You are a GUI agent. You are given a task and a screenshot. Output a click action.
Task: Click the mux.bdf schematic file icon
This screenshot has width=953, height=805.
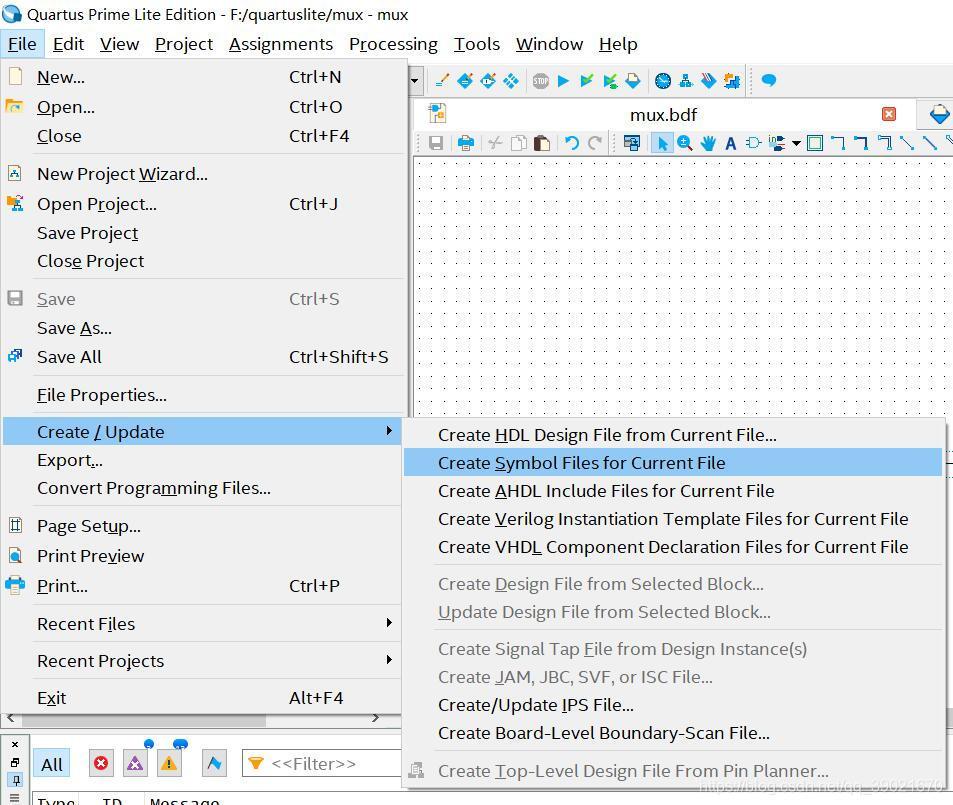(437, 114)
